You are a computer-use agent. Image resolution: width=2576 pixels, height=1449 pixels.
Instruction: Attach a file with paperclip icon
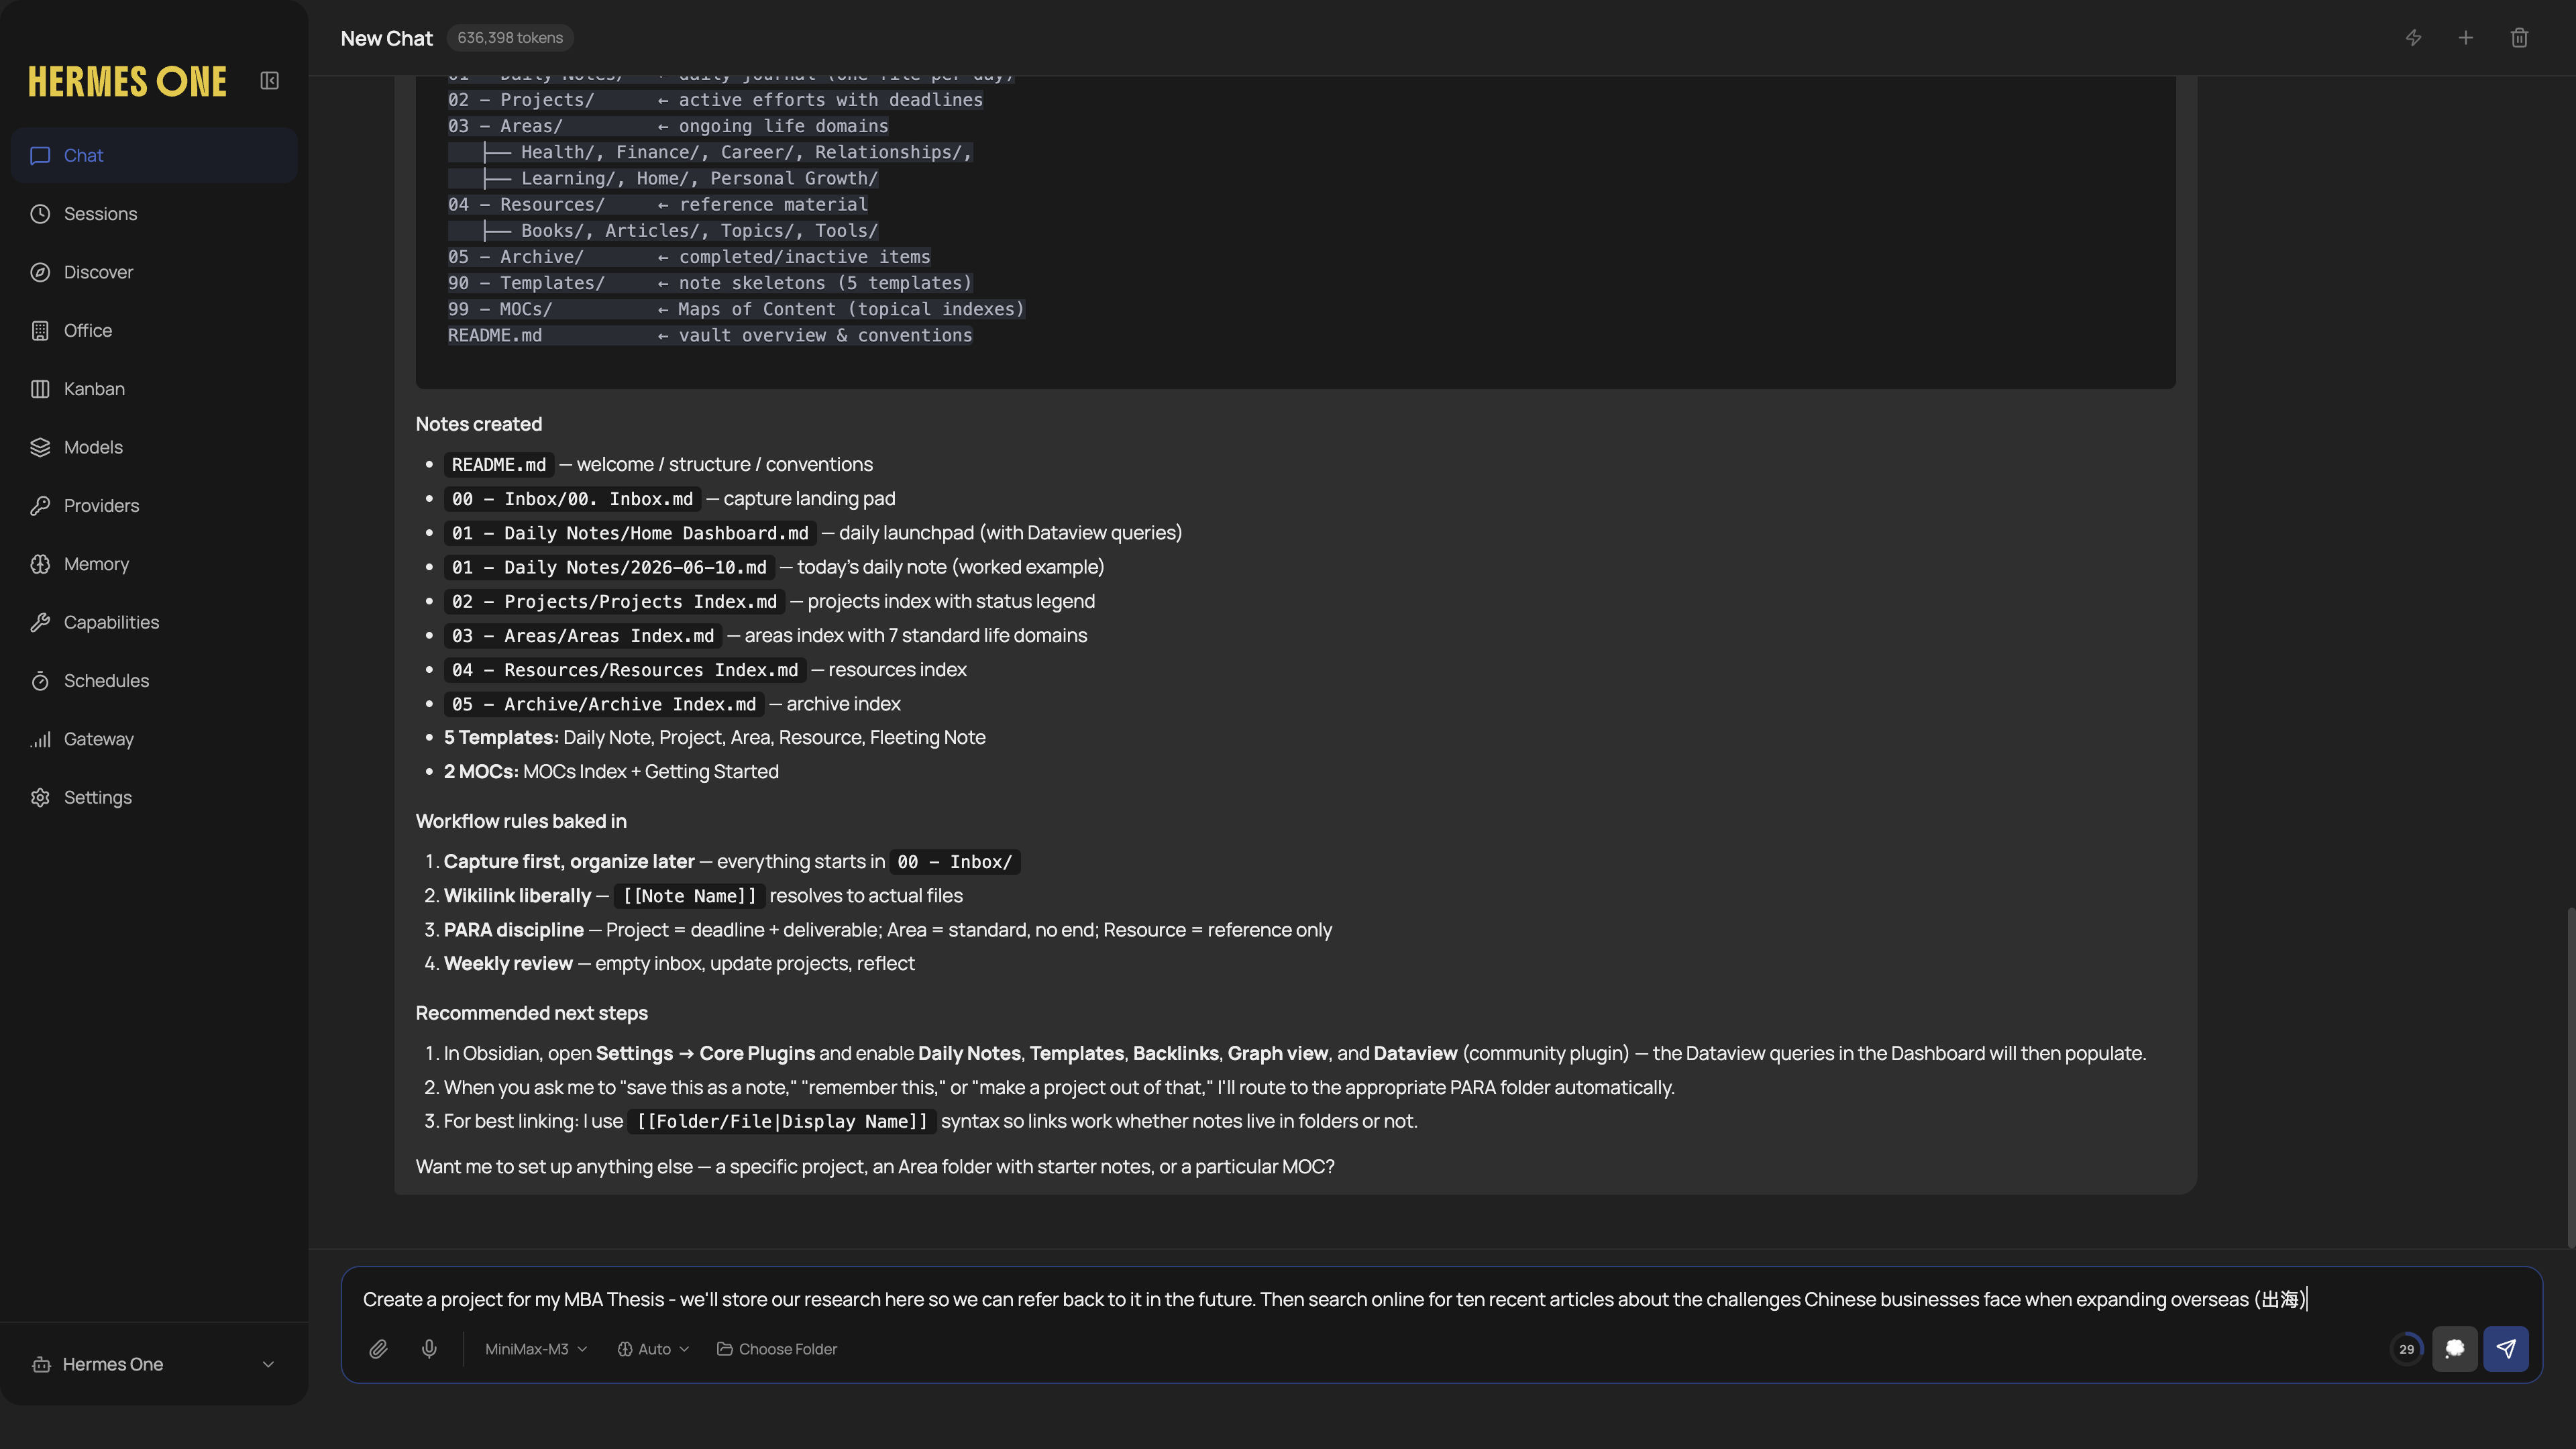pos(378,1349)
